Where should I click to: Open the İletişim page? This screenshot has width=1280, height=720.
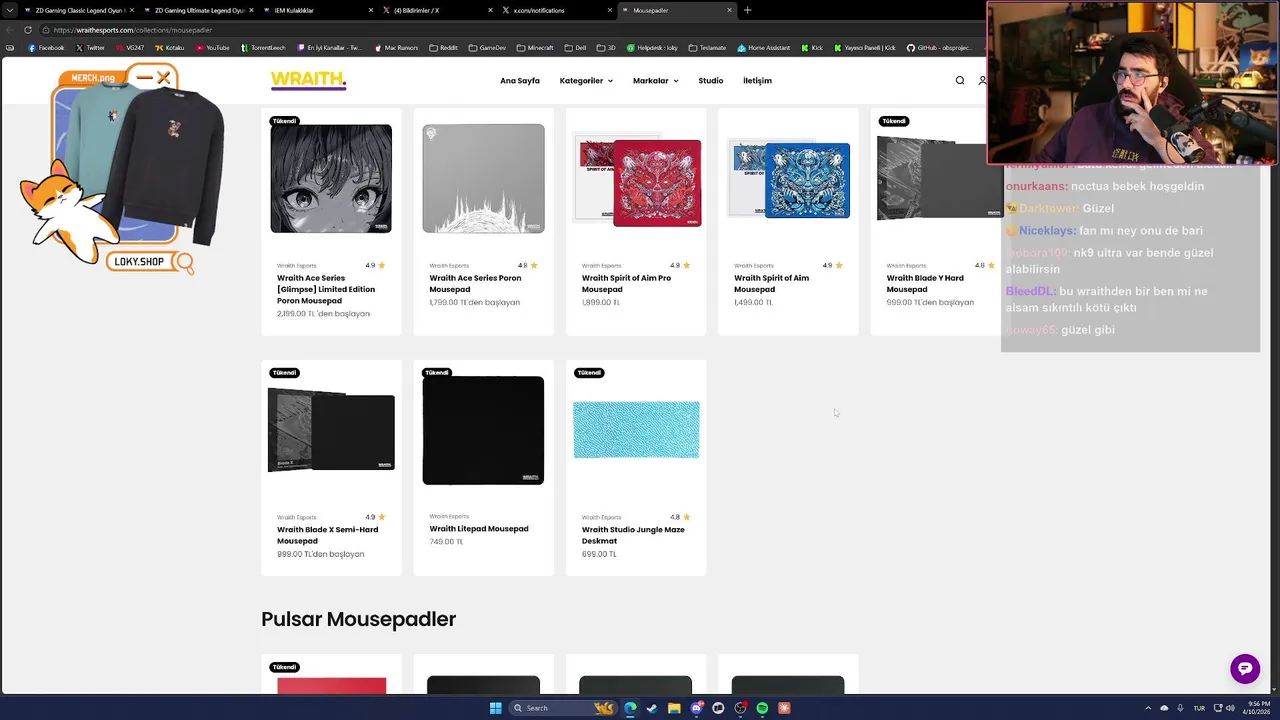pyautogui.click(x=757, y=80)
